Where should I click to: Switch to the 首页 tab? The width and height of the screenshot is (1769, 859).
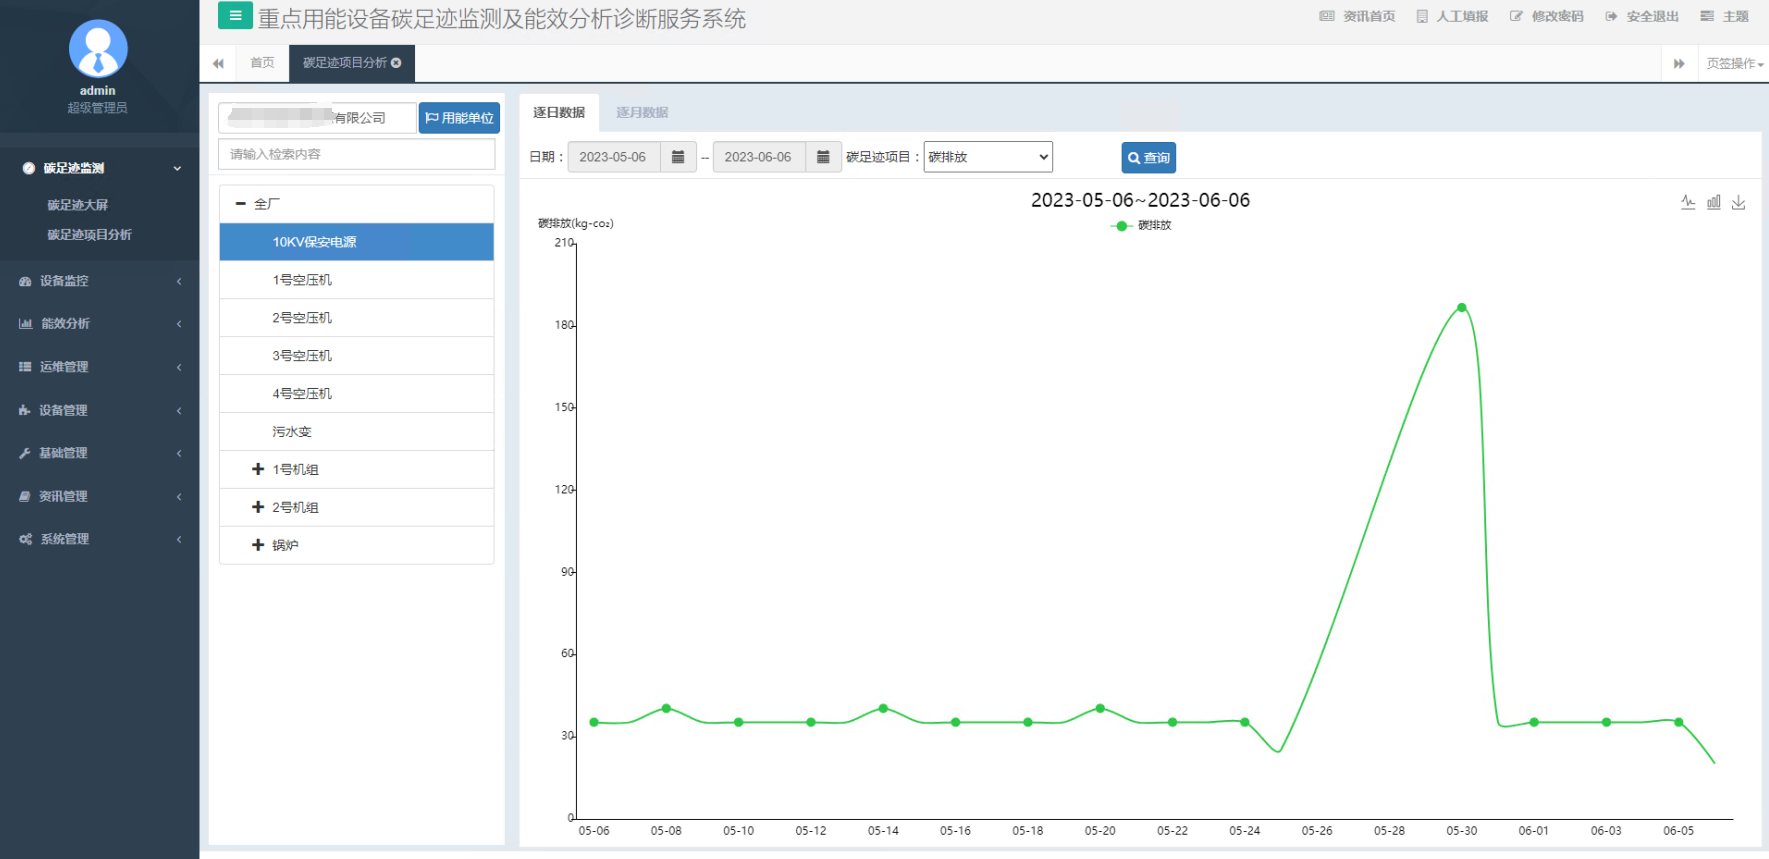pos(262,63)
